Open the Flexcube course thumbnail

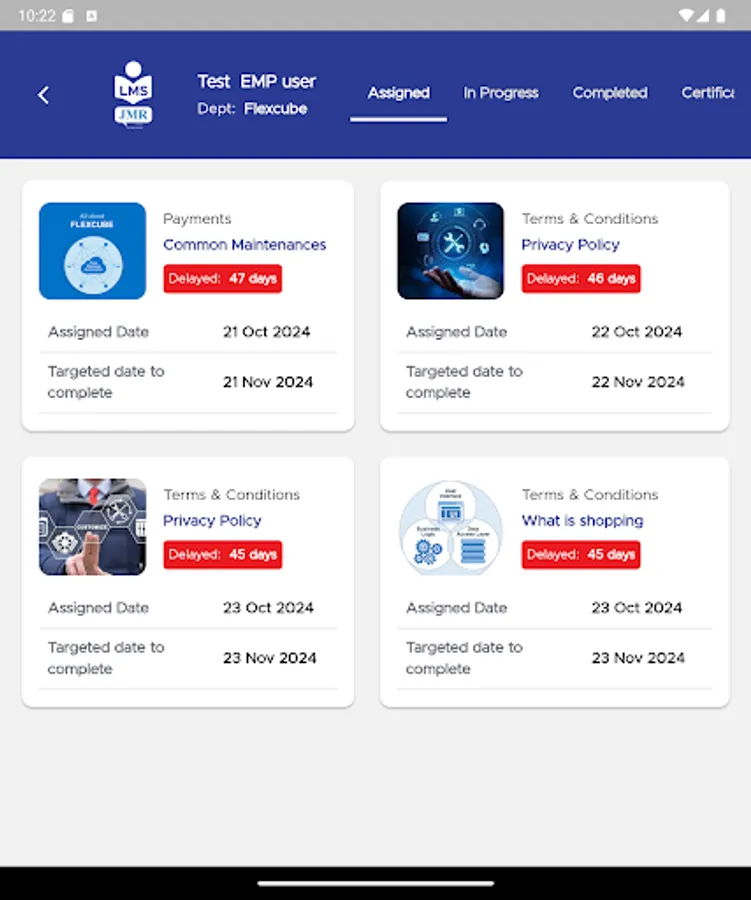click(92, 251)
